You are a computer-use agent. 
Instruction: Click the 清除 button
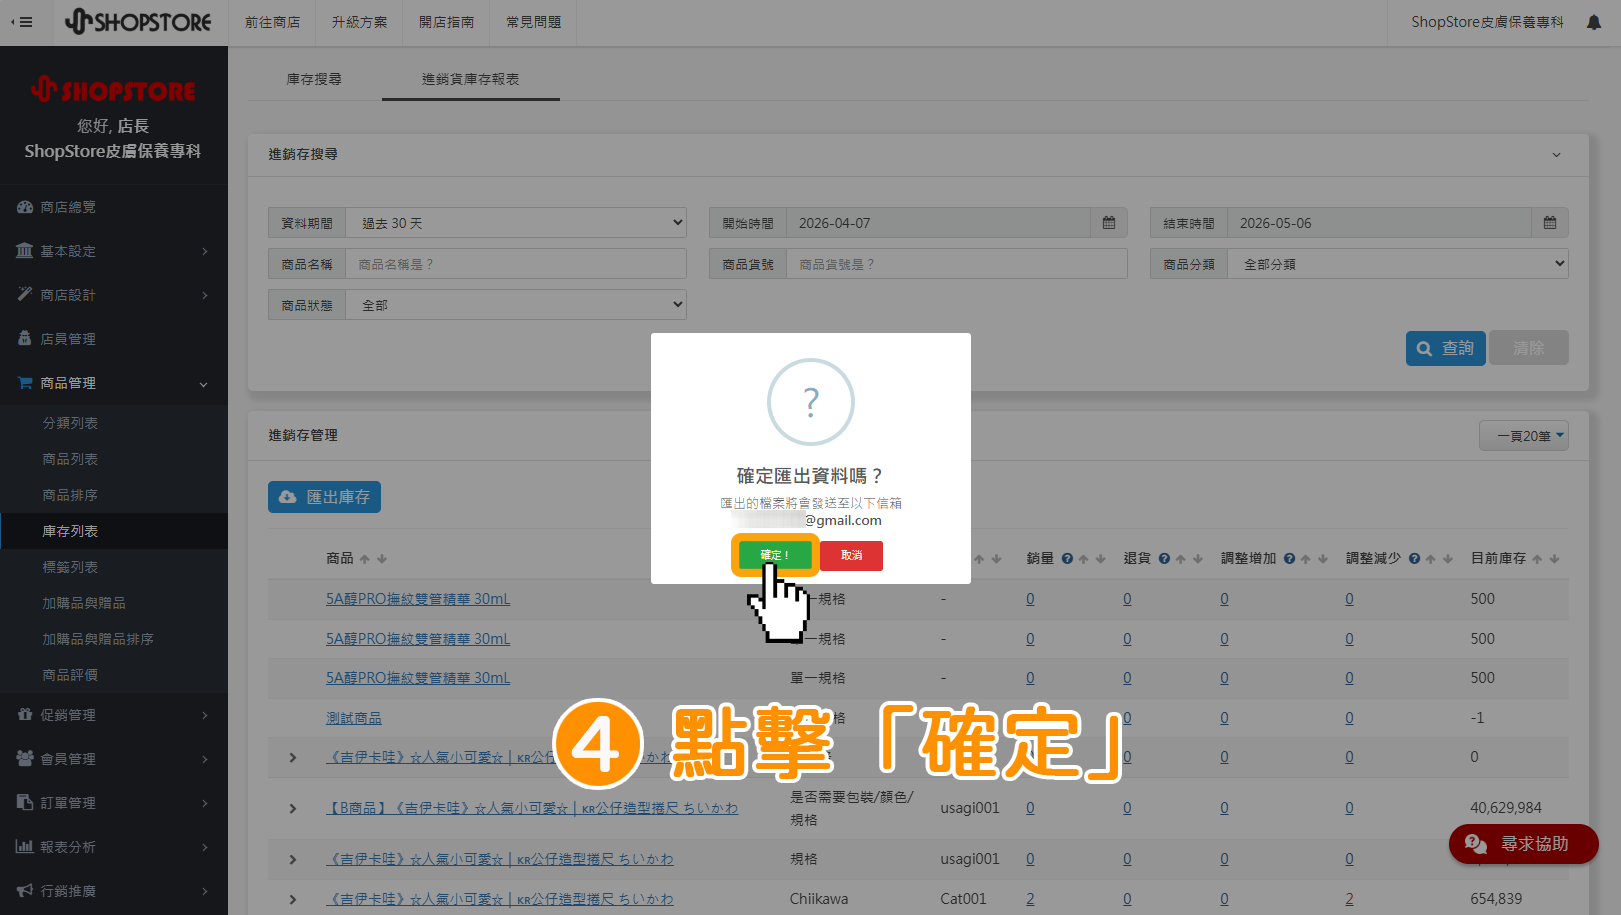point(1529,348)
